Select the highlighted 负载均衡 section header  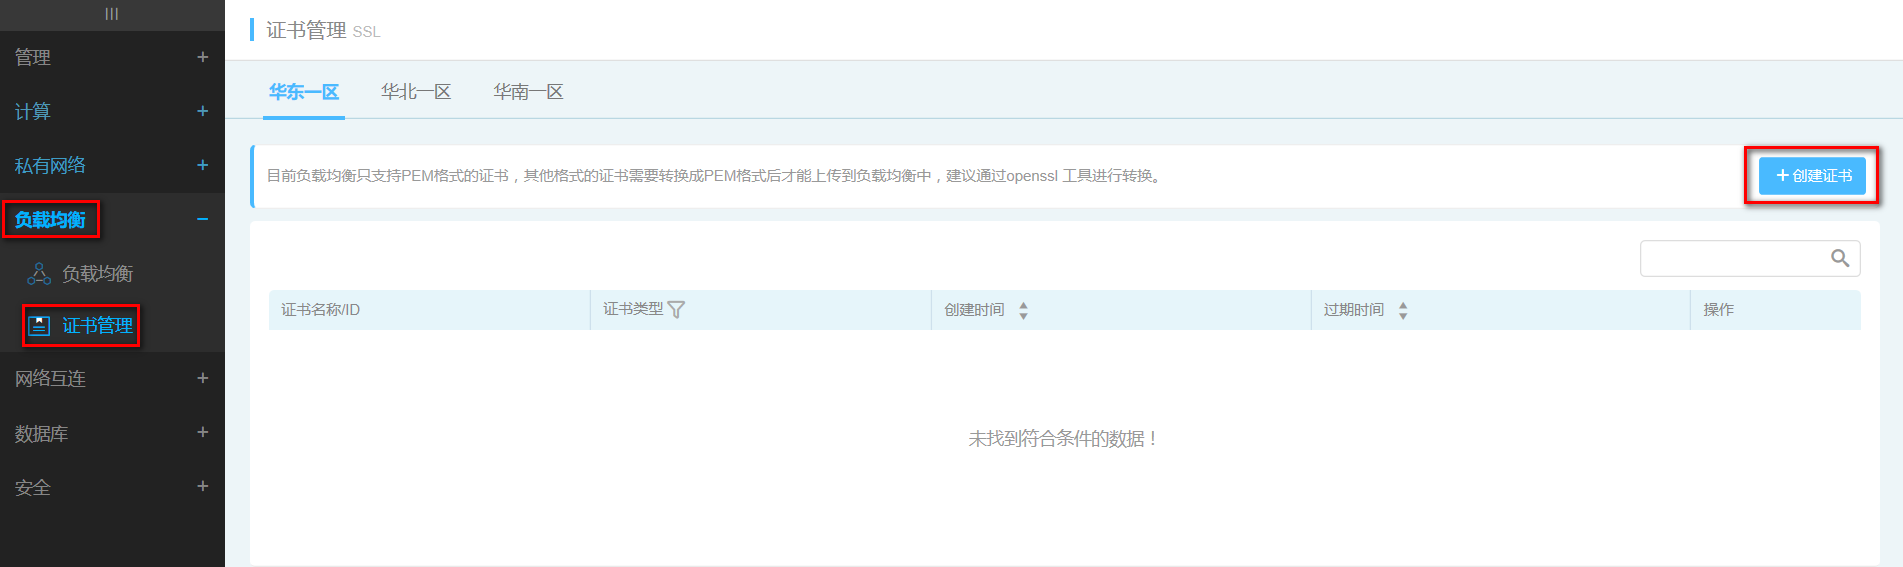50,220
